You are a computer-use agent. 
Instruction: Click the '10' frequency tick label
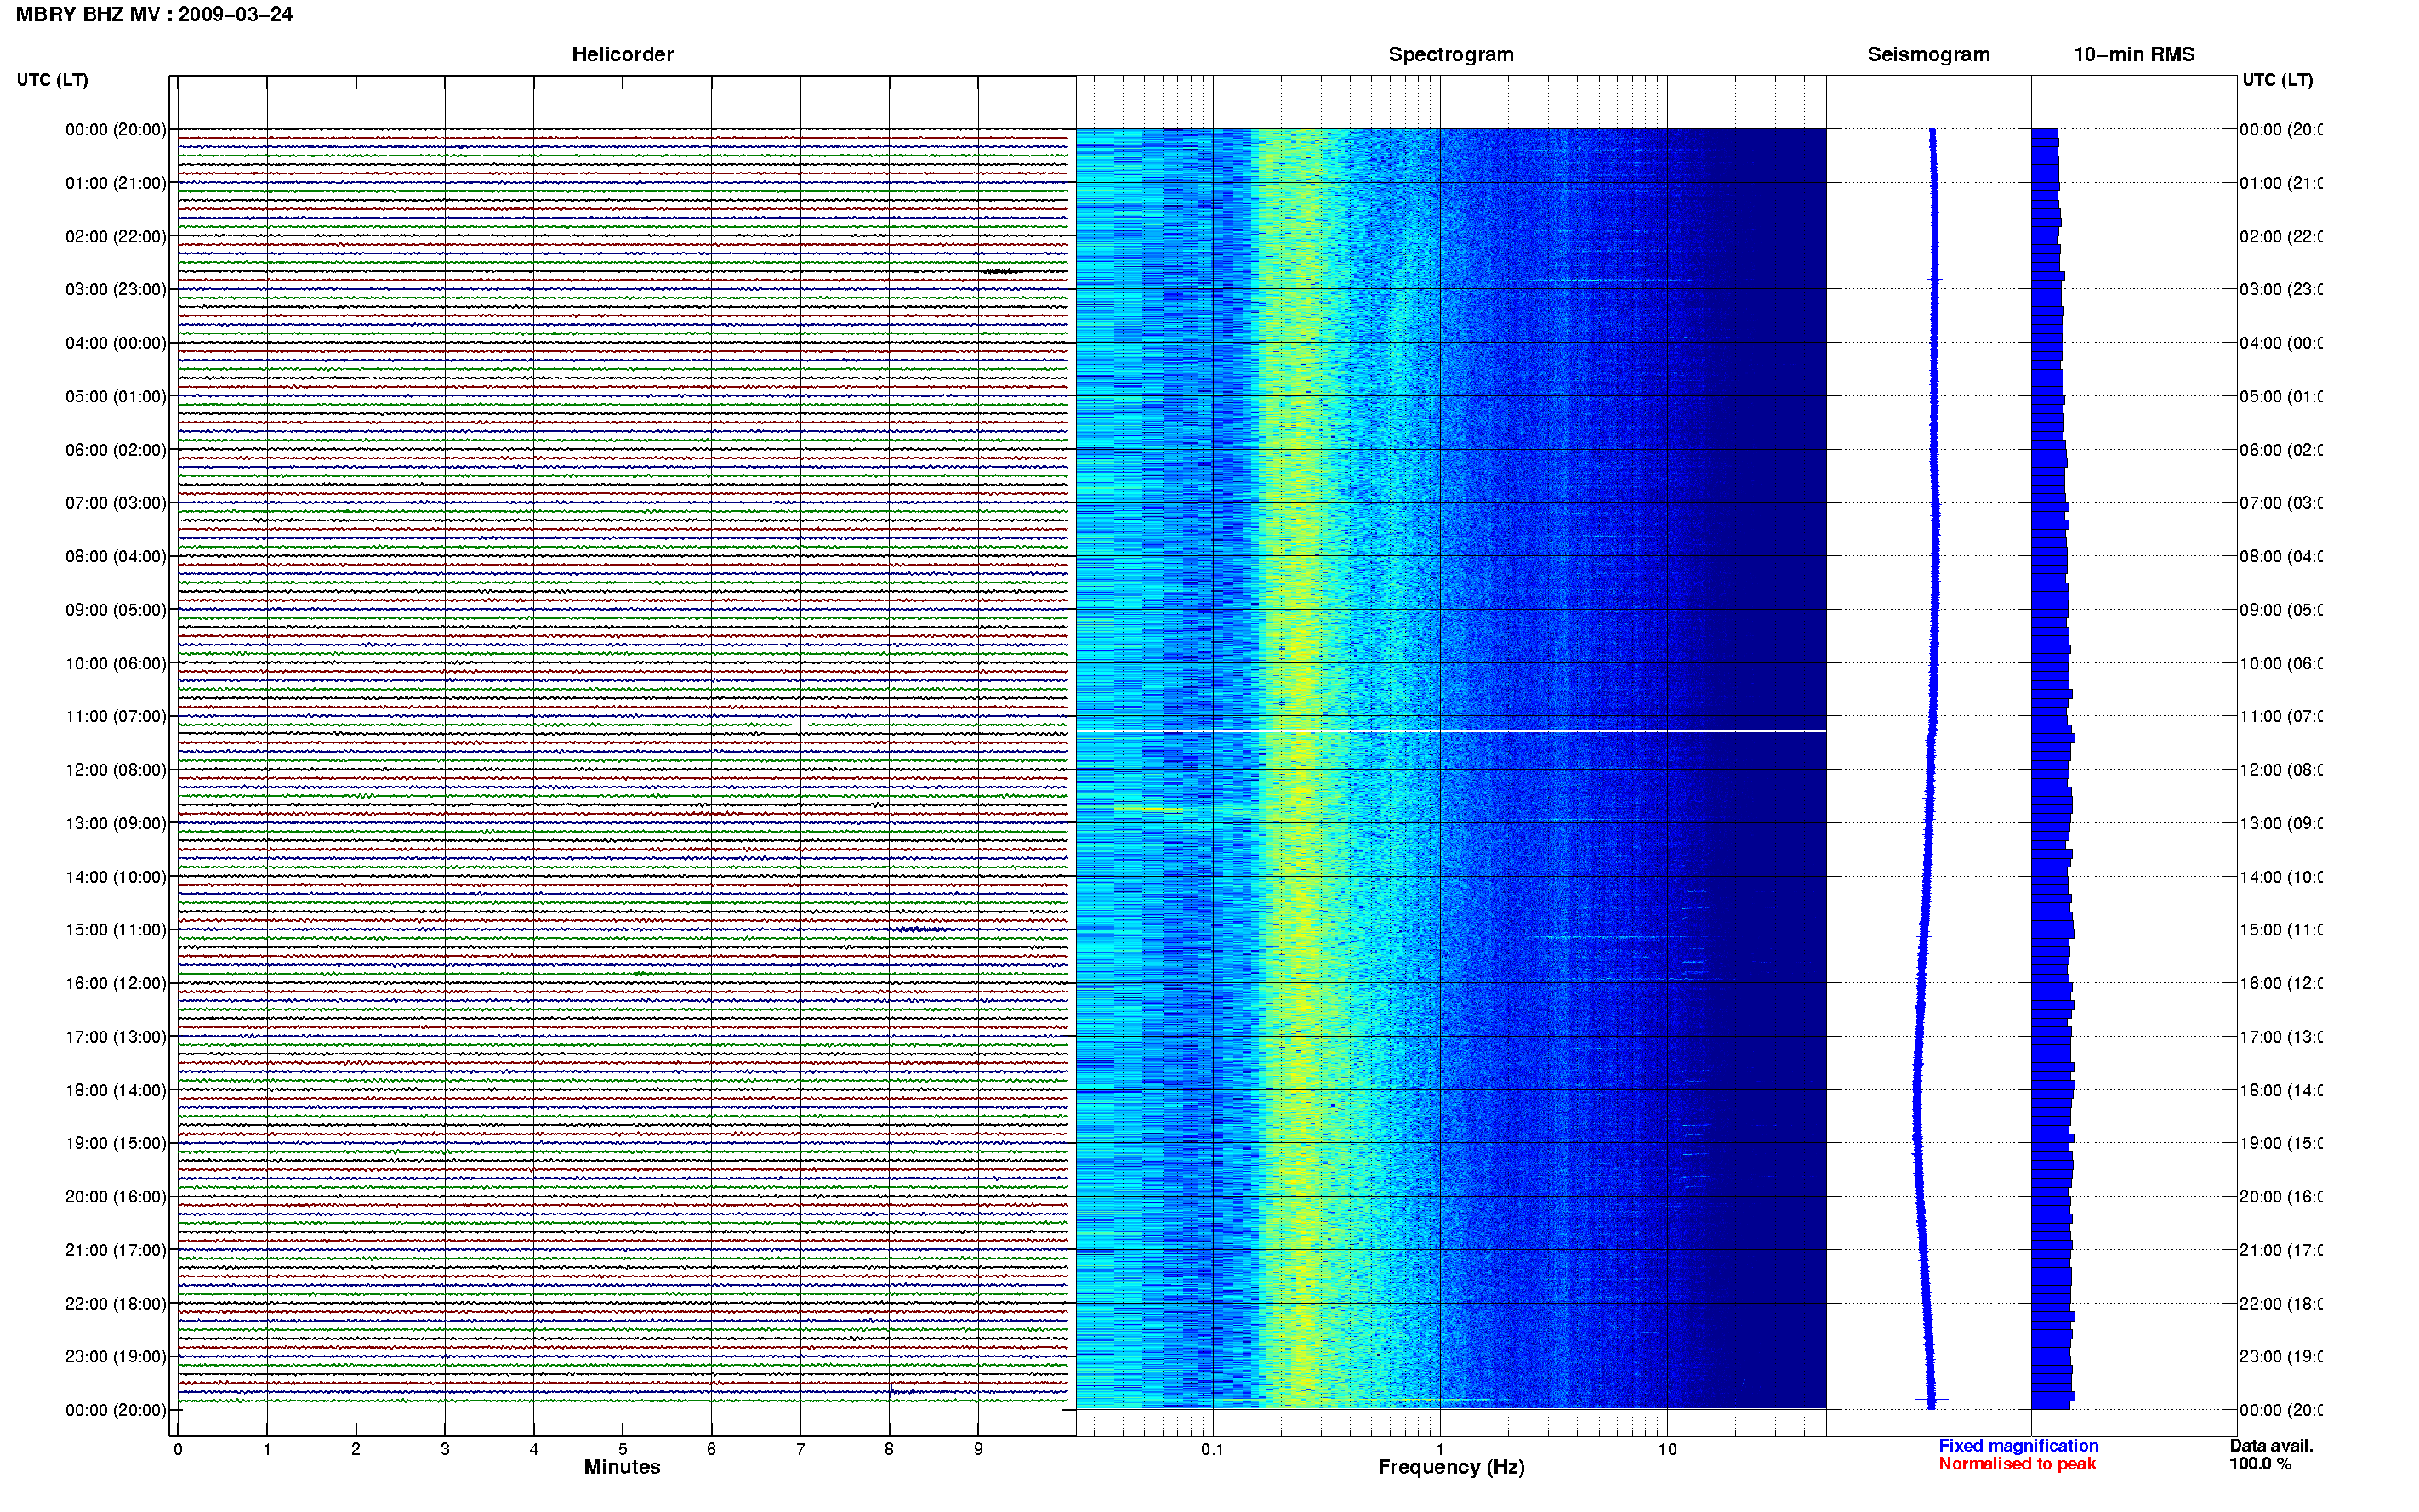(1667, 1449)
